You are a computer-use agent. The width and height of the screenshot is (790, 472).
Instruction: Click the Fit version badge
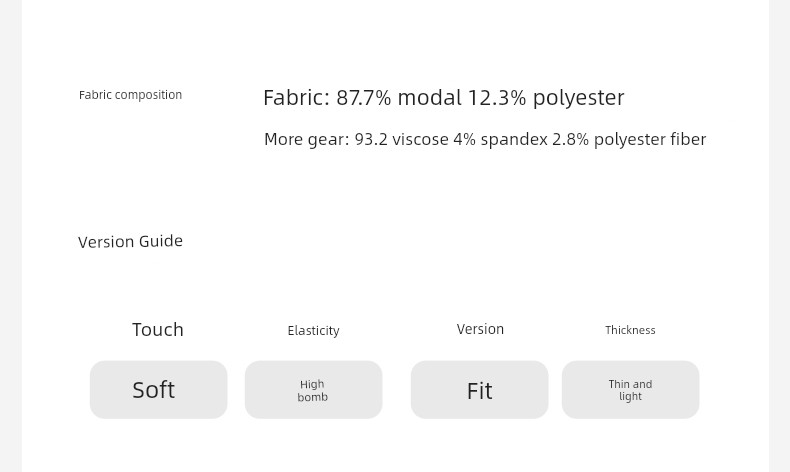479,389
